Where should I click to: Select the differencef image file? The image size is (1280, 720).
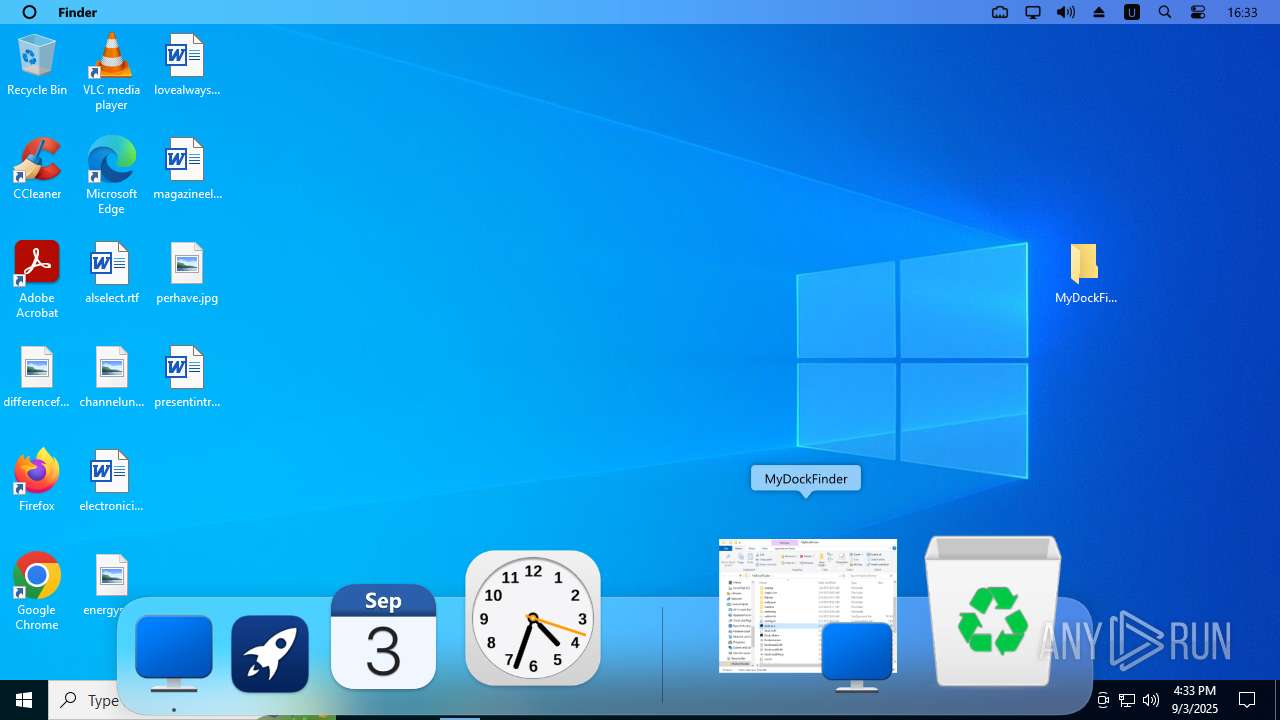37,377
